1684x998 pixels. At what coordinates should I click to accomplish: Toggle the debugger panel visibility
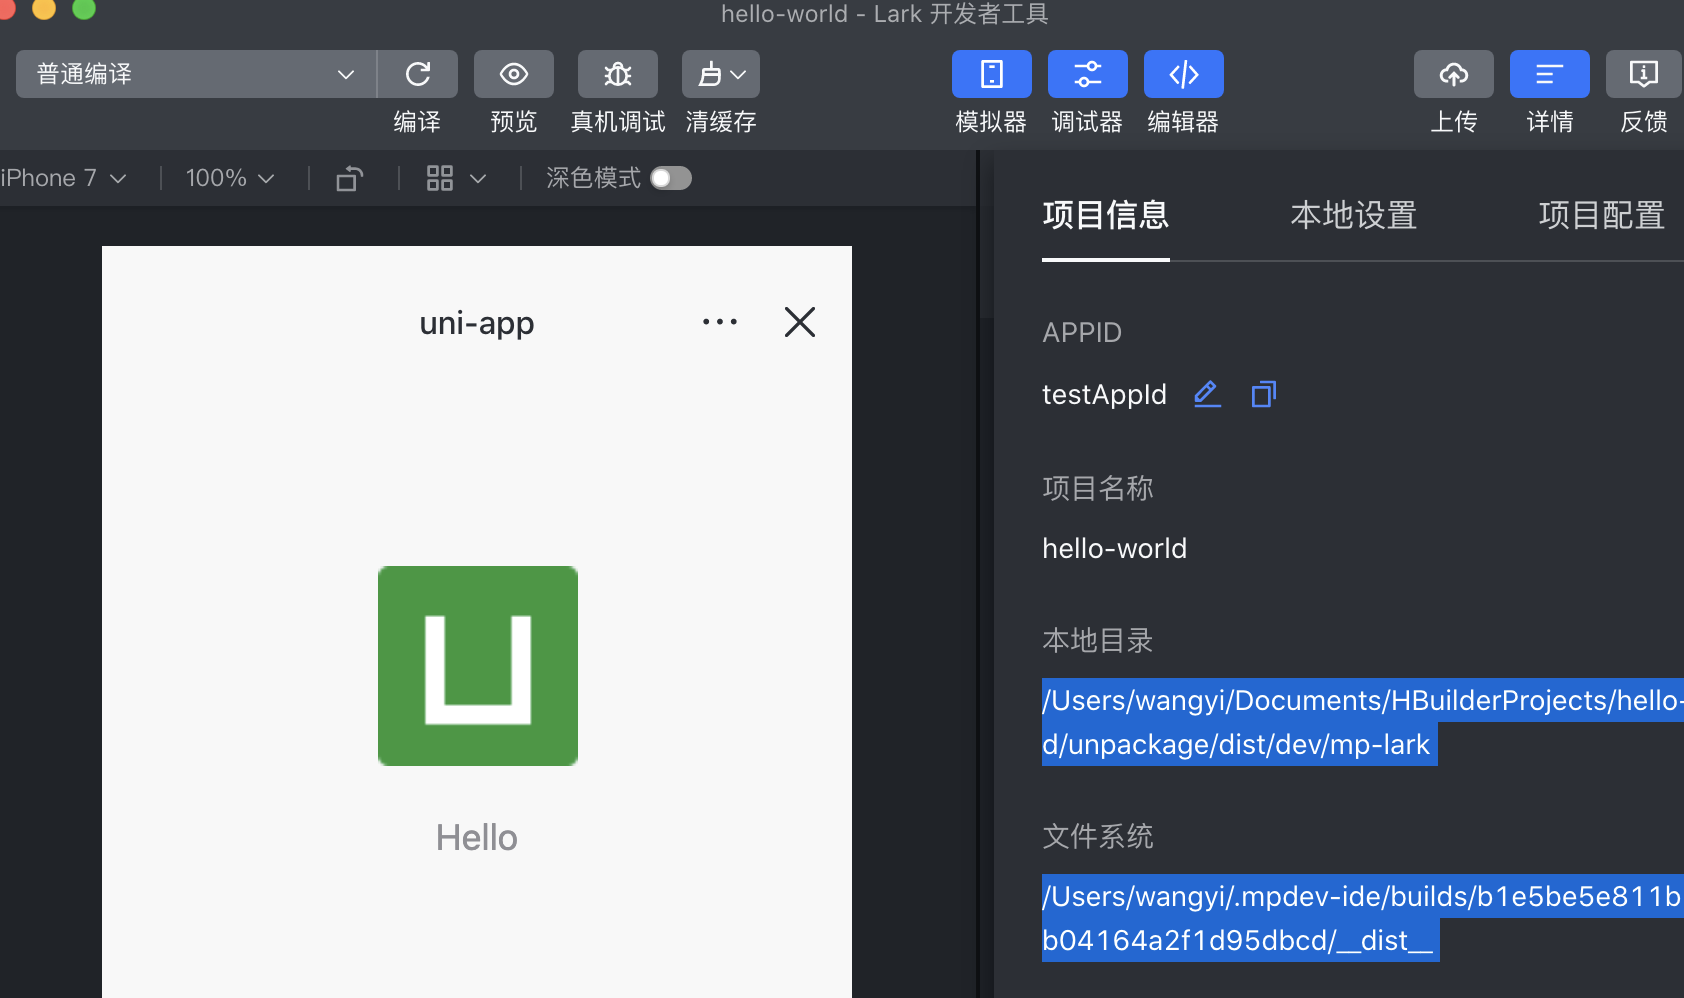coord(1087,74)
